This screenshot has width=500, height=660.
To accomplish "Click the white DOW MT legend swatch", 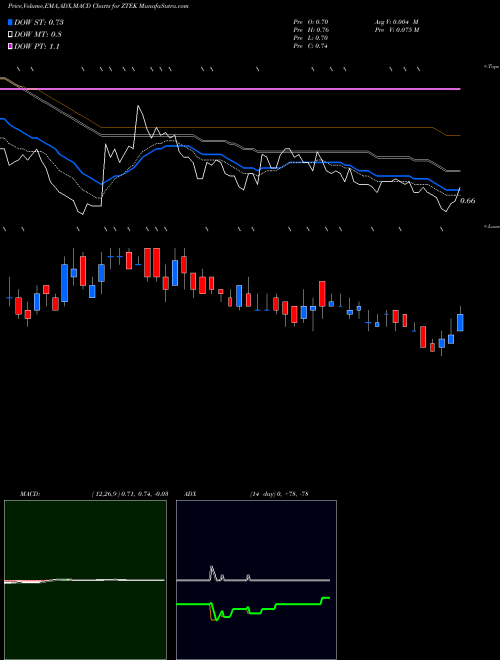I will [10, 35].
